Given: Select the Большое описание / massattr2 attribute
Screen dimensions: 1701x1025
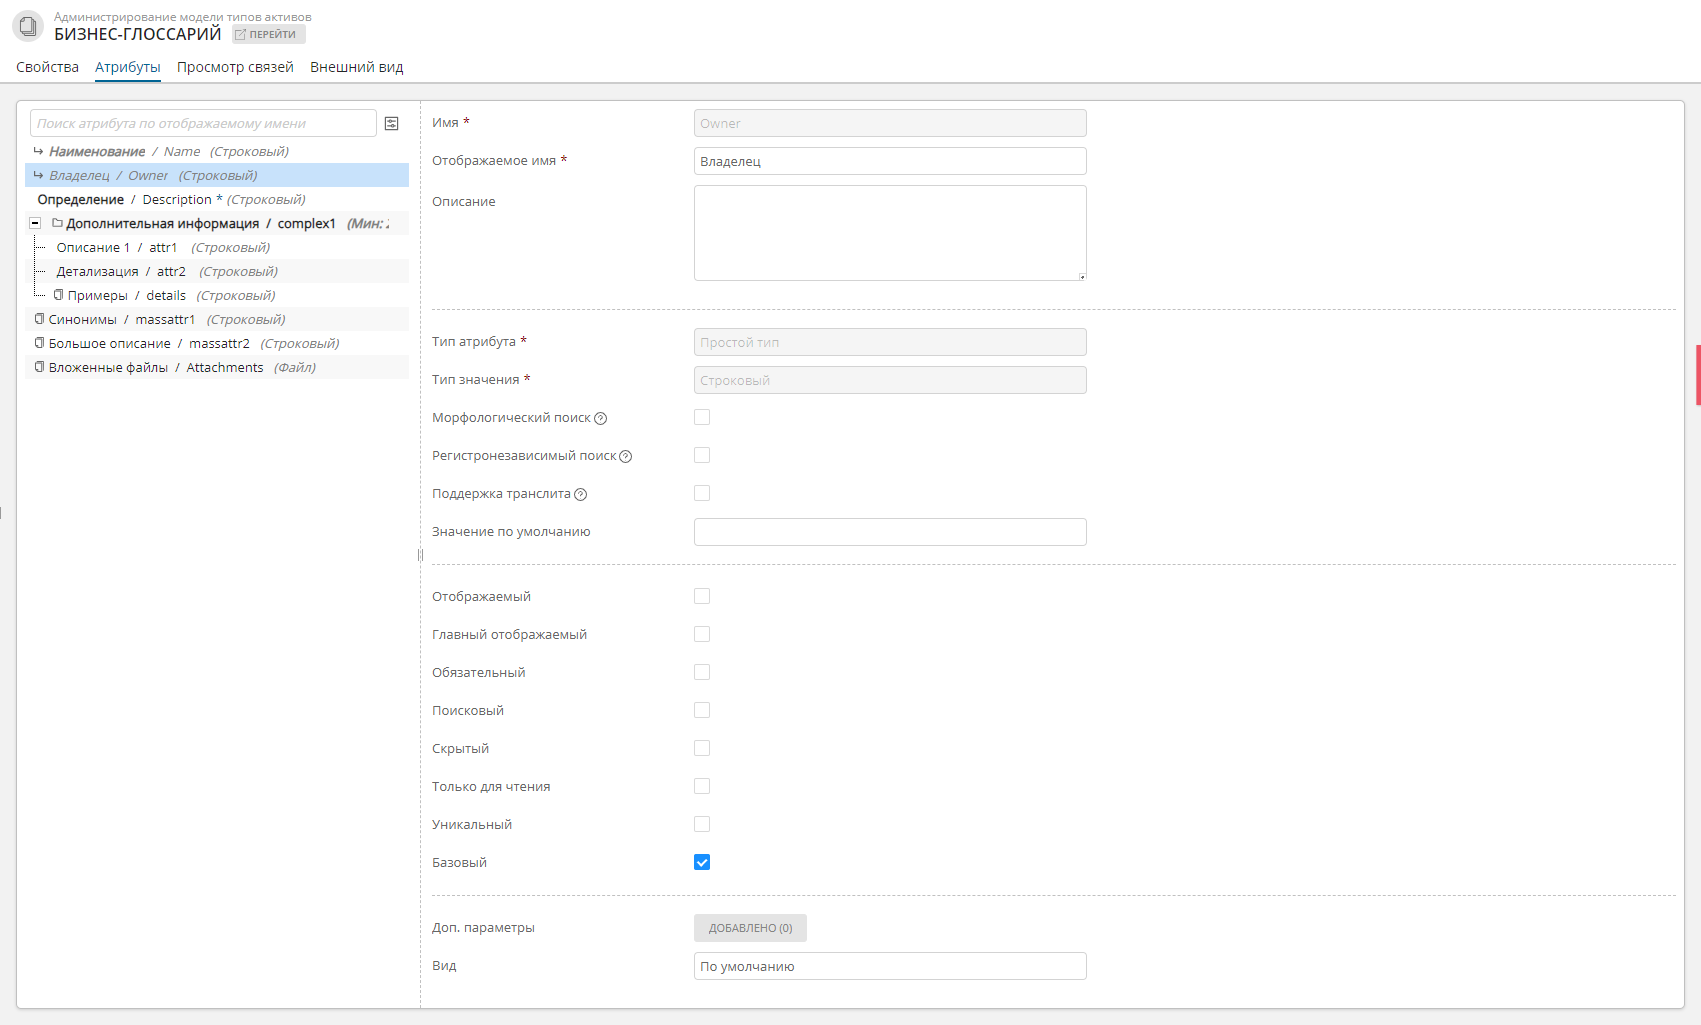Looking at the screenshot, I should pyautogui.click(x=217, y=343).
